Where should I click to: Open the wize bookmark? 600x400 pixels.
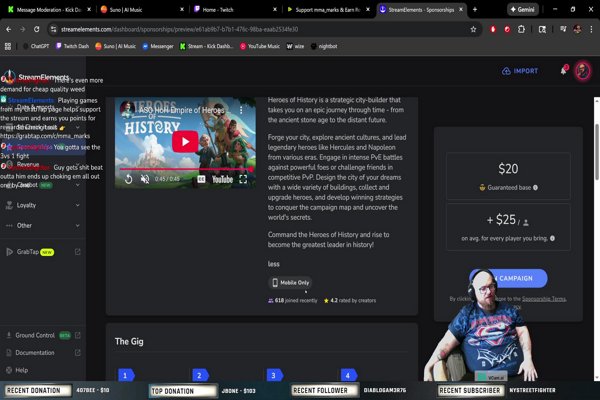coord(295,46)
